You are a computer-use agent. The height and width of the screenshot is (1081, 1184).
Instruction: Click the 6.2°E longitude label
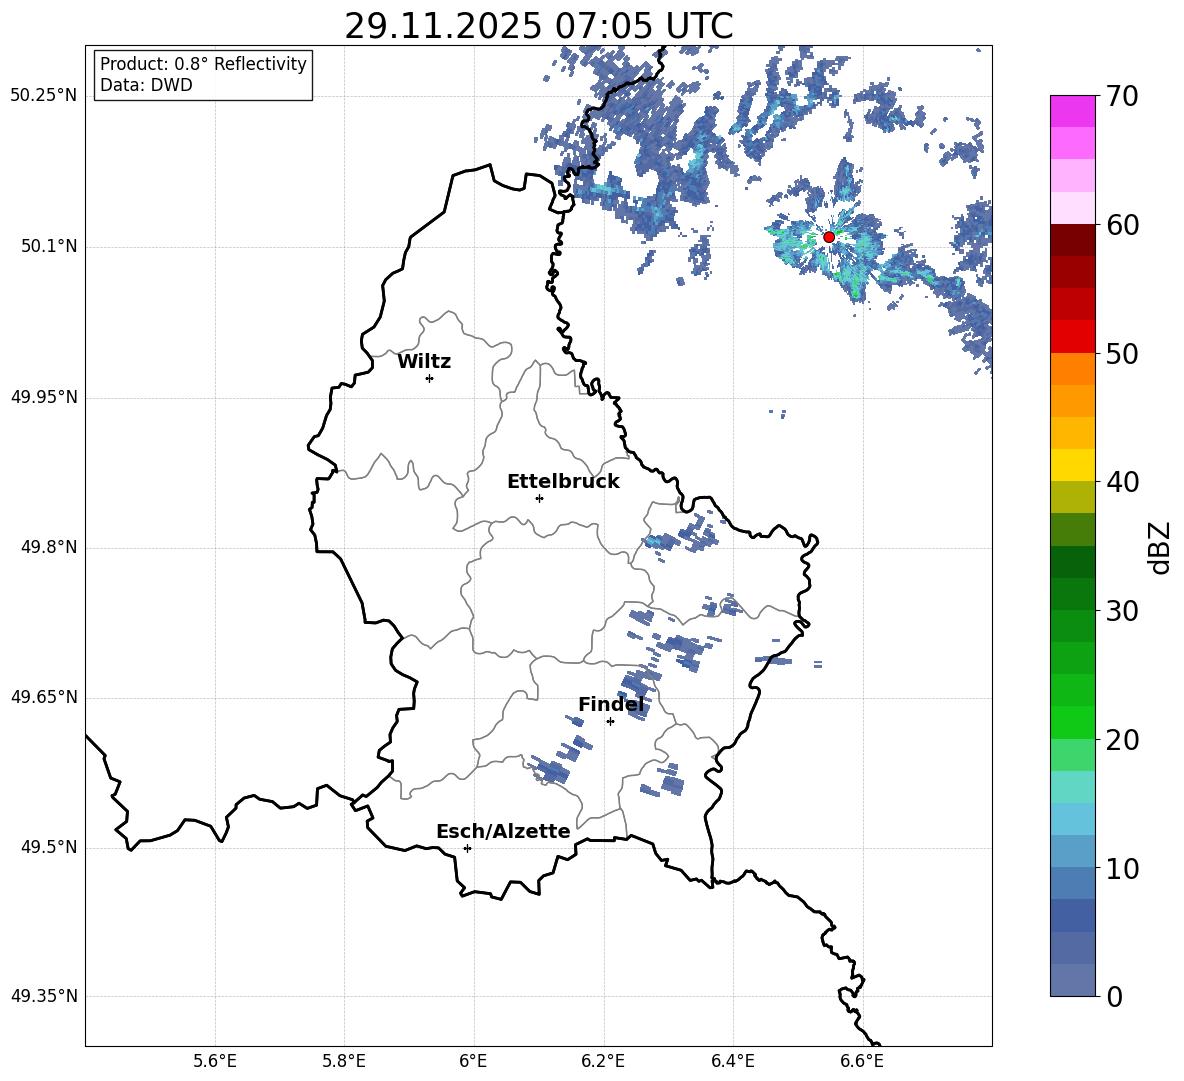click(x=603, y=1061)
